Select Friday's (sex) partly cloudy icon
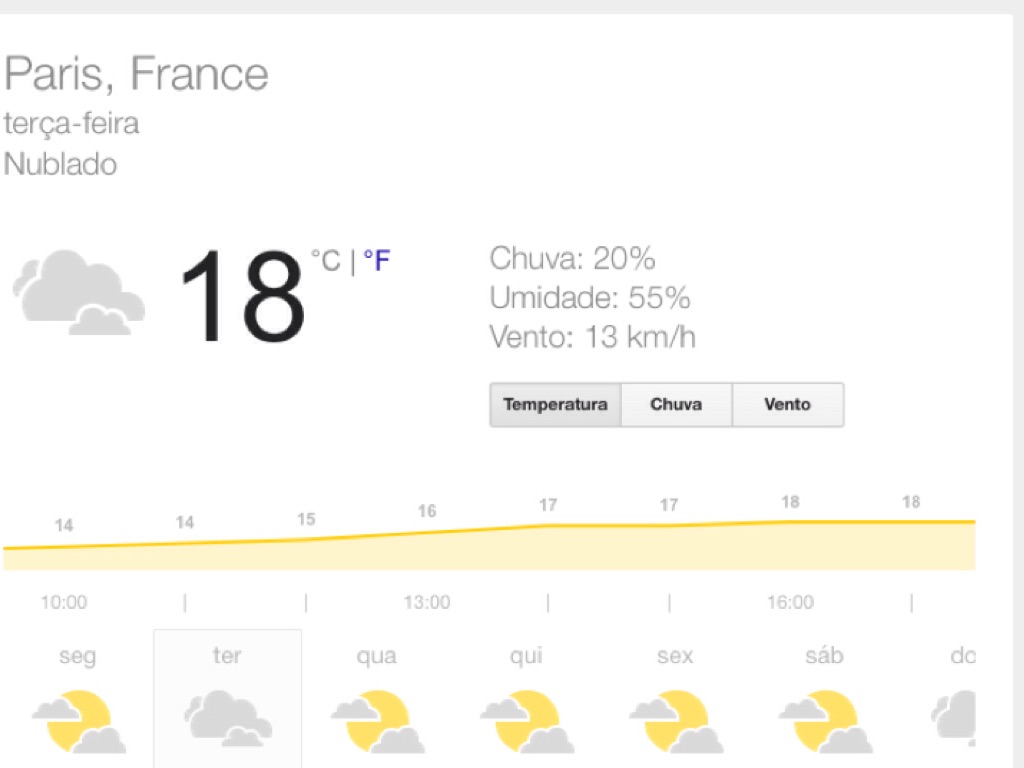Image resolution: width=1024 pixels, height=768 pixels. pyautogui.click(x=675, y=720)
